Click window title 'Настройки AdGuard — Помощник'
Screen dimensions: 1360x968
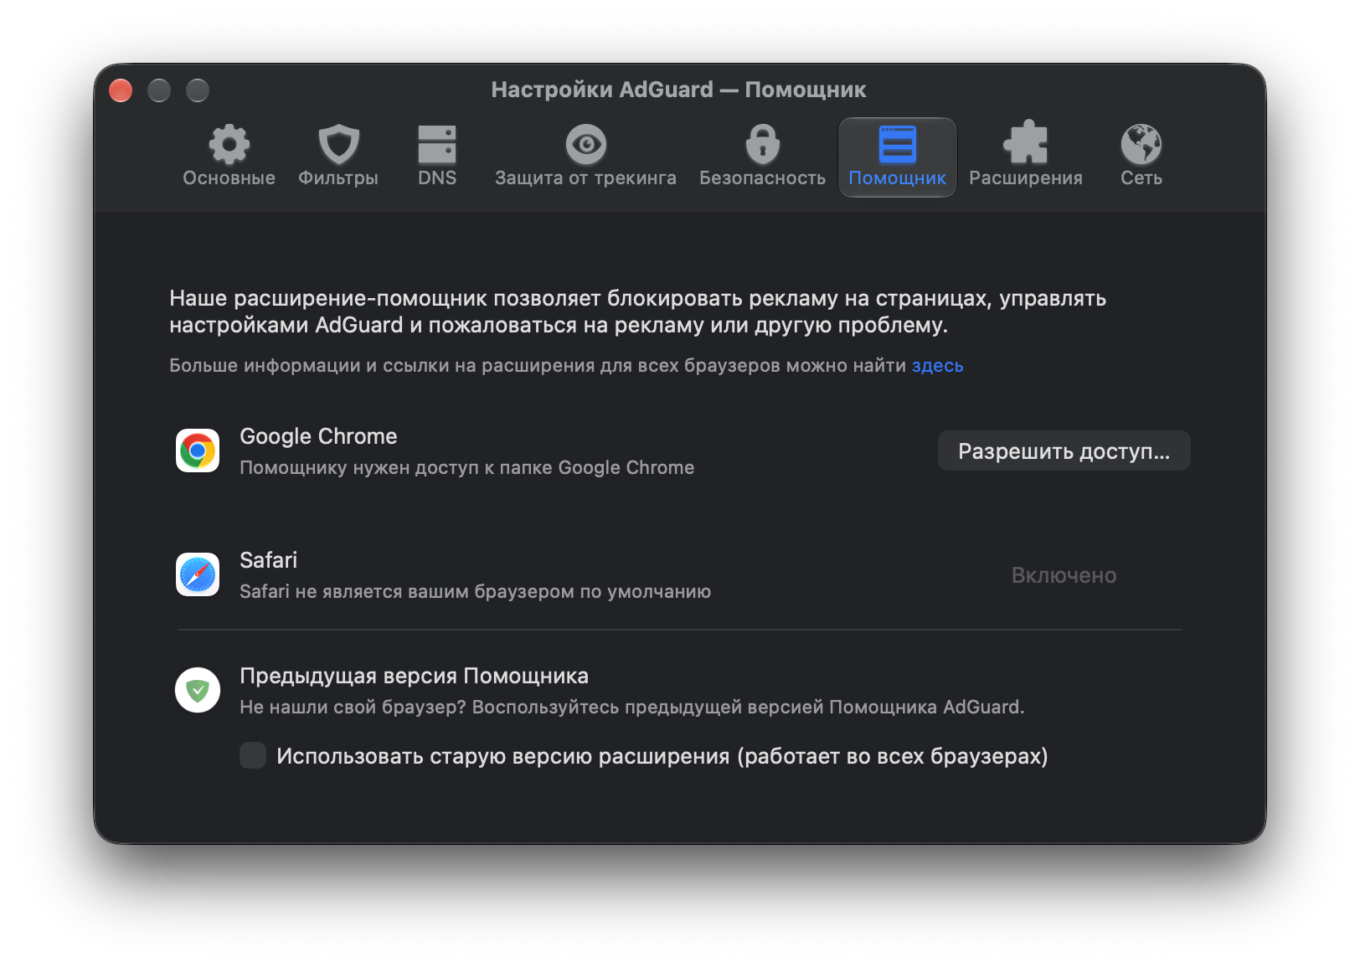(678, 90)
